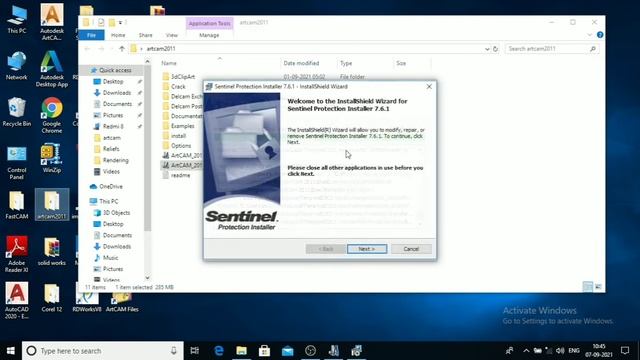Click the volume icon in system tray

(560, 351)
